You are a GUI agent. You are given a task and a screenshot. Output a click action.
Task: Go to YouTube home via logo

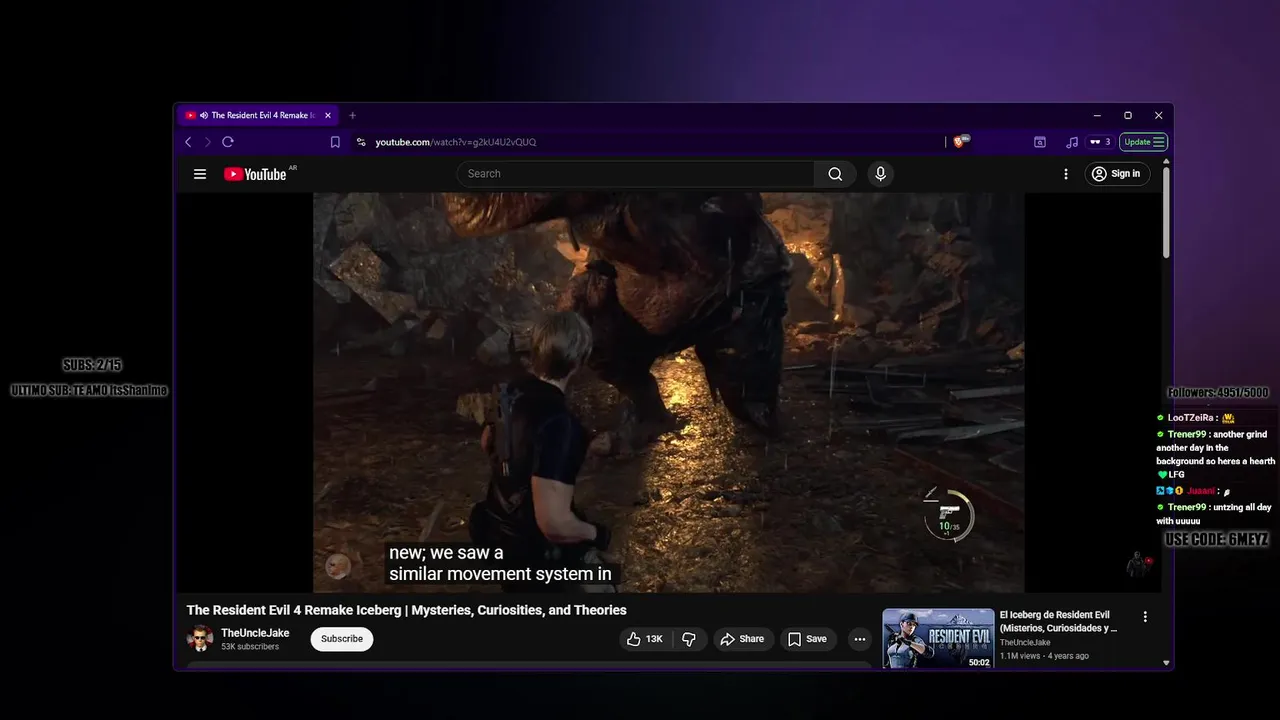(256, 174)
